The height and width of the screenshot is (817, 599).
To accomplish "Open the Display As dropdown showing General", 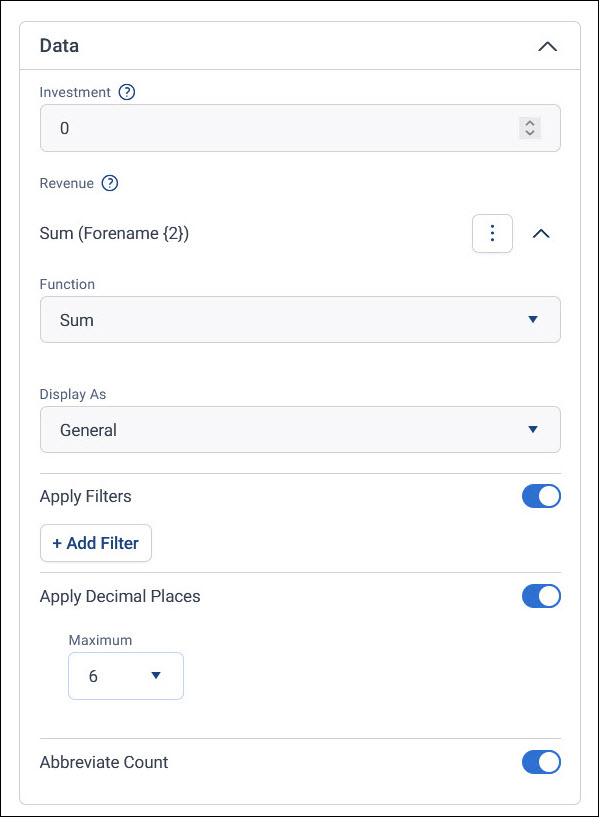I will [x=300, y=430].
